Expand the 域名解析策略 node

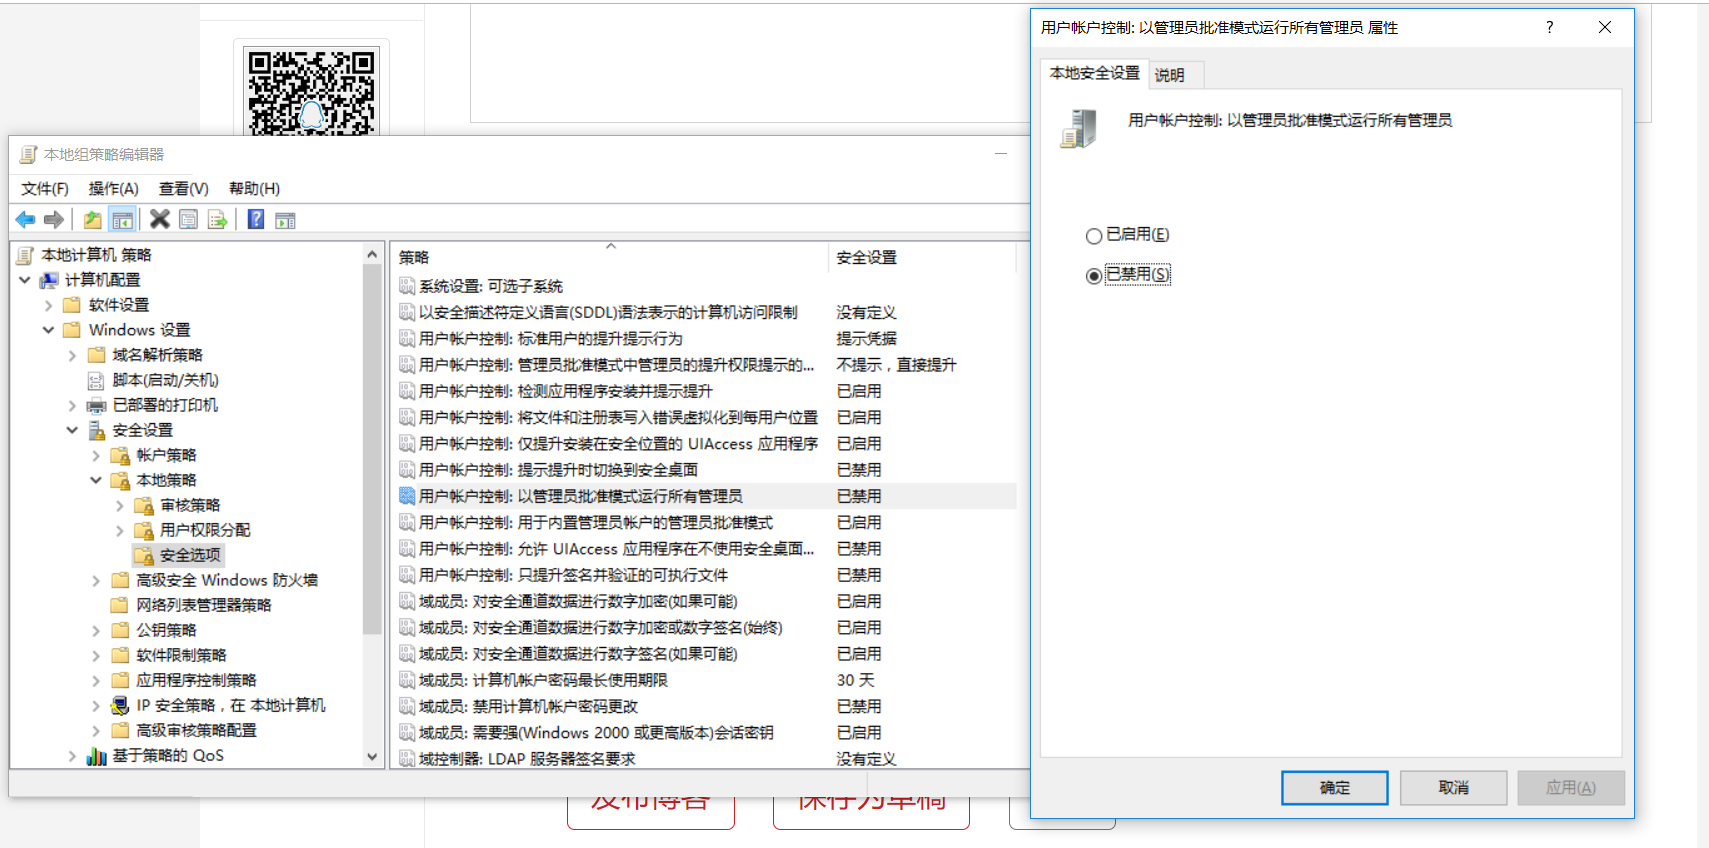point(72,355)
